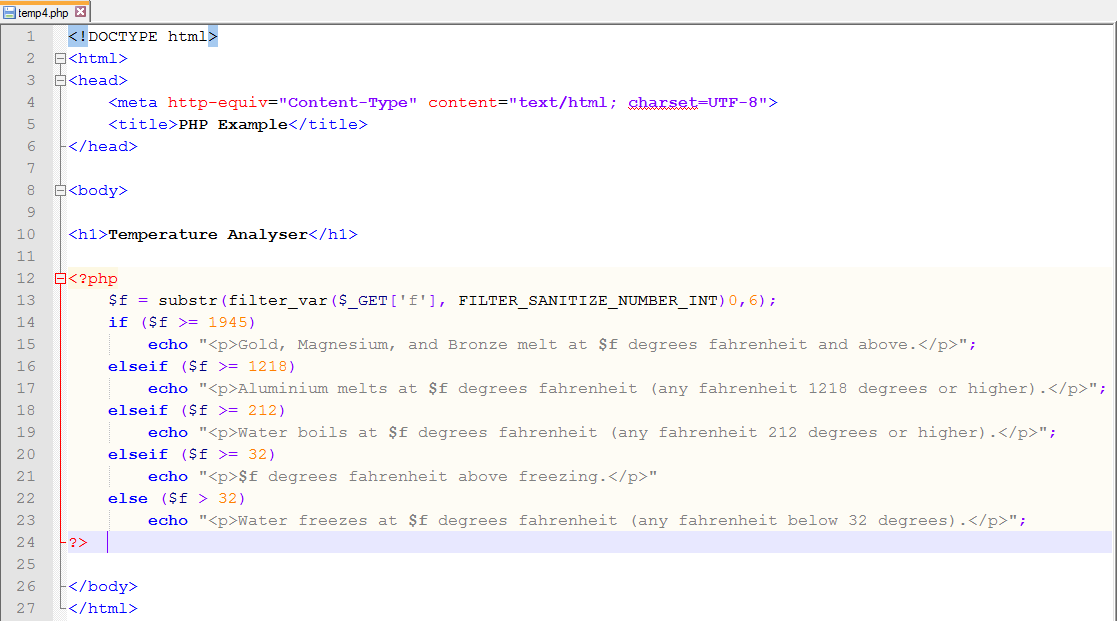
Task: Click line number 1 in the margin
Action: pos(31,36)
